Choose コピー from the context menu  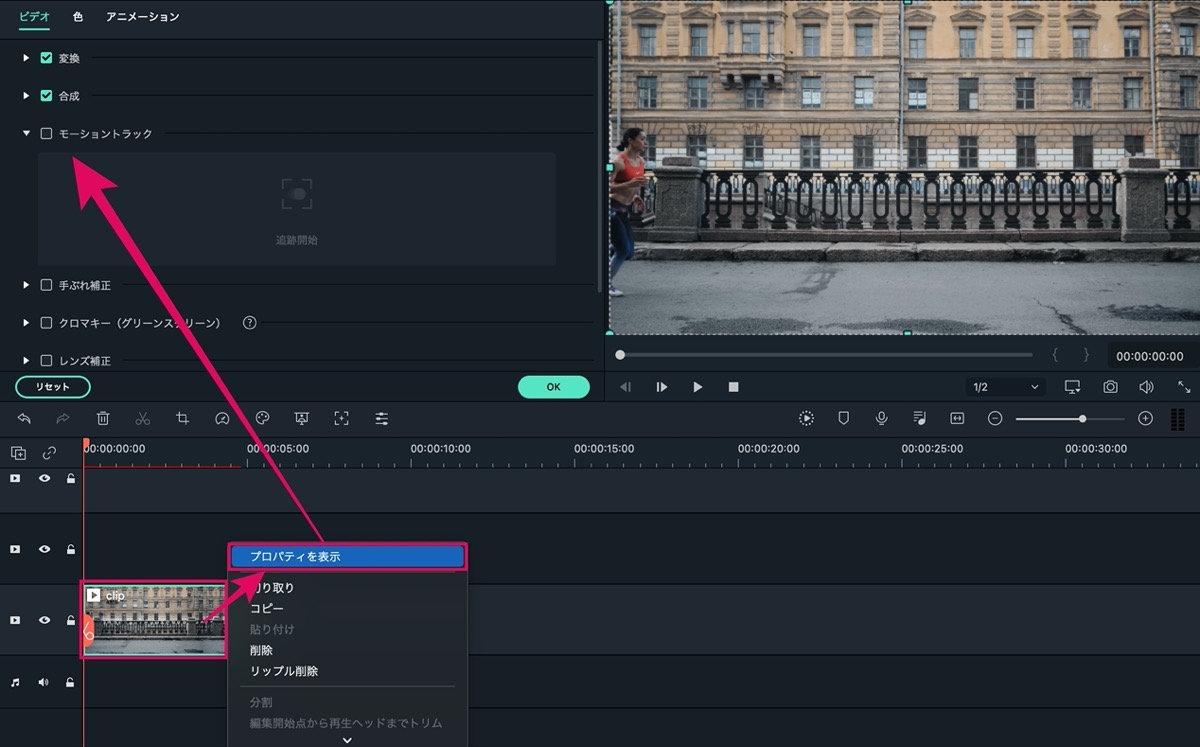[267, 608]
